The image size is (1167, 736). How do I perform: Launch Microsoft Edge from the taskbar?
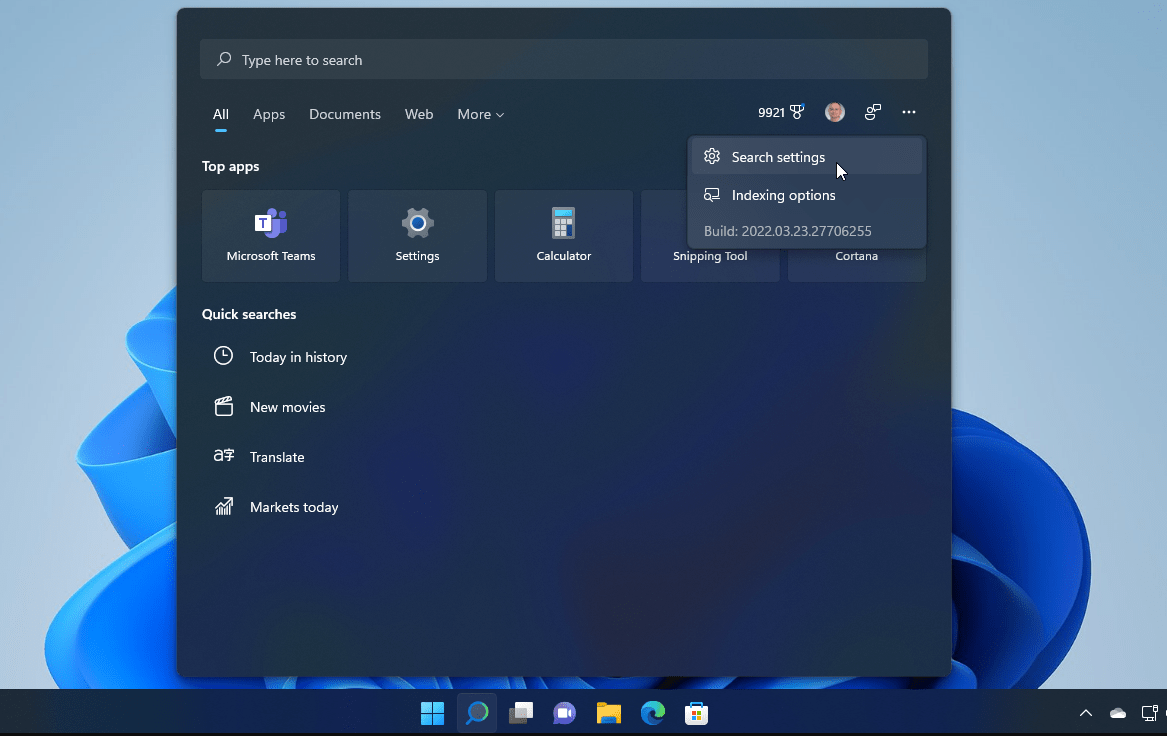pyautogui.click(x=653, y=713)
